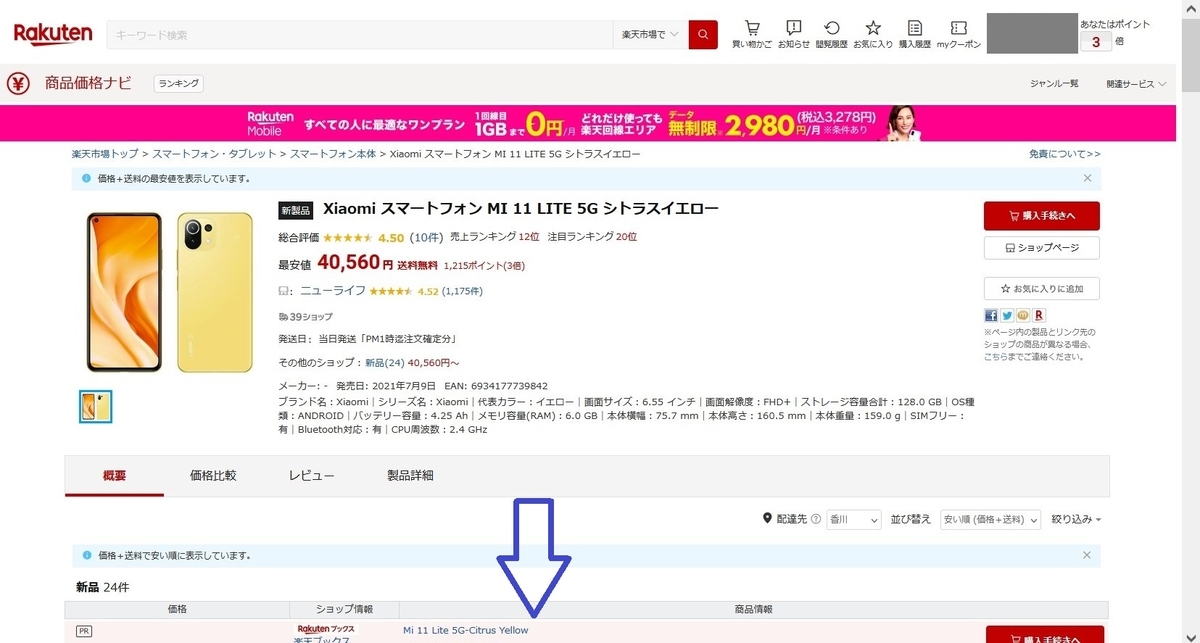Open the ジャンル一覧 menu link
Image resolution: width=1200 pixels, height=643 pixels.
(x=1054, y=84)
